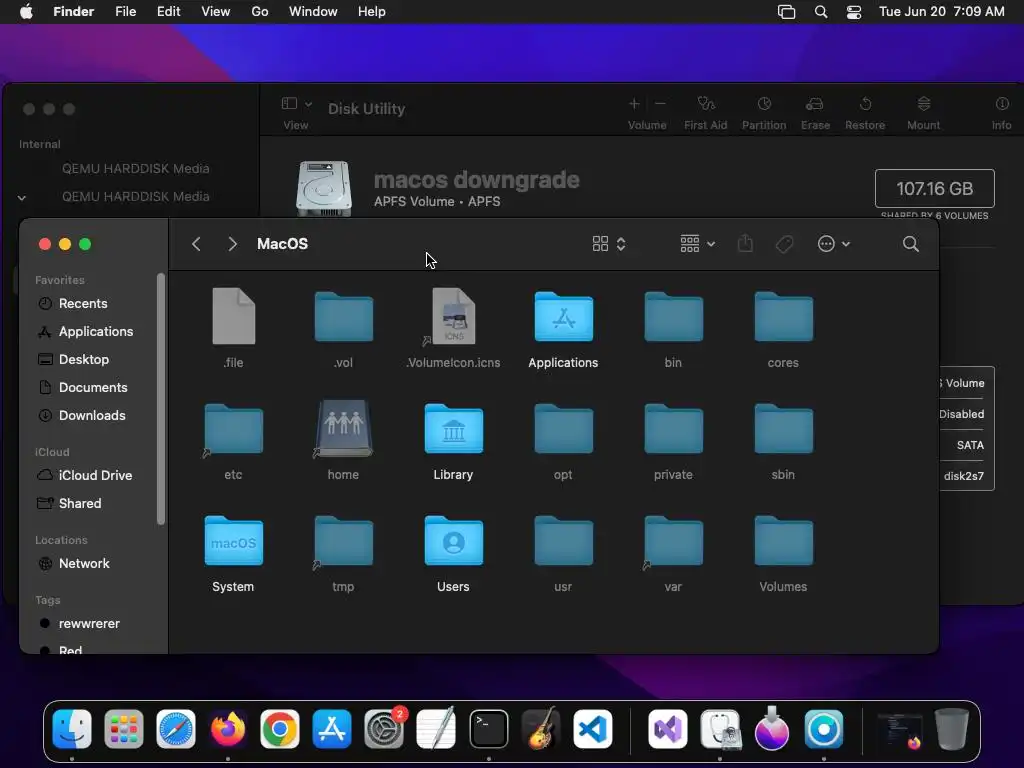Click First Aid in Disk Utility toolbar

pos(705,113)
